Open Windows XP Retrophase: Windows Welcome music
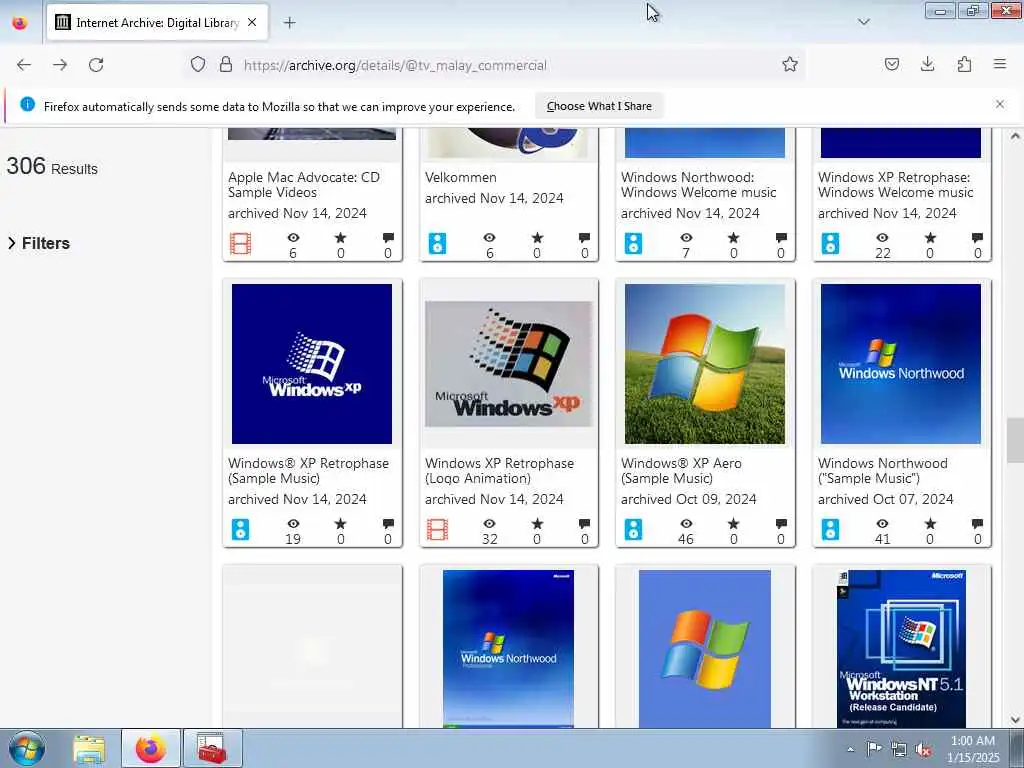1024x768 pixels. (895, 185)
